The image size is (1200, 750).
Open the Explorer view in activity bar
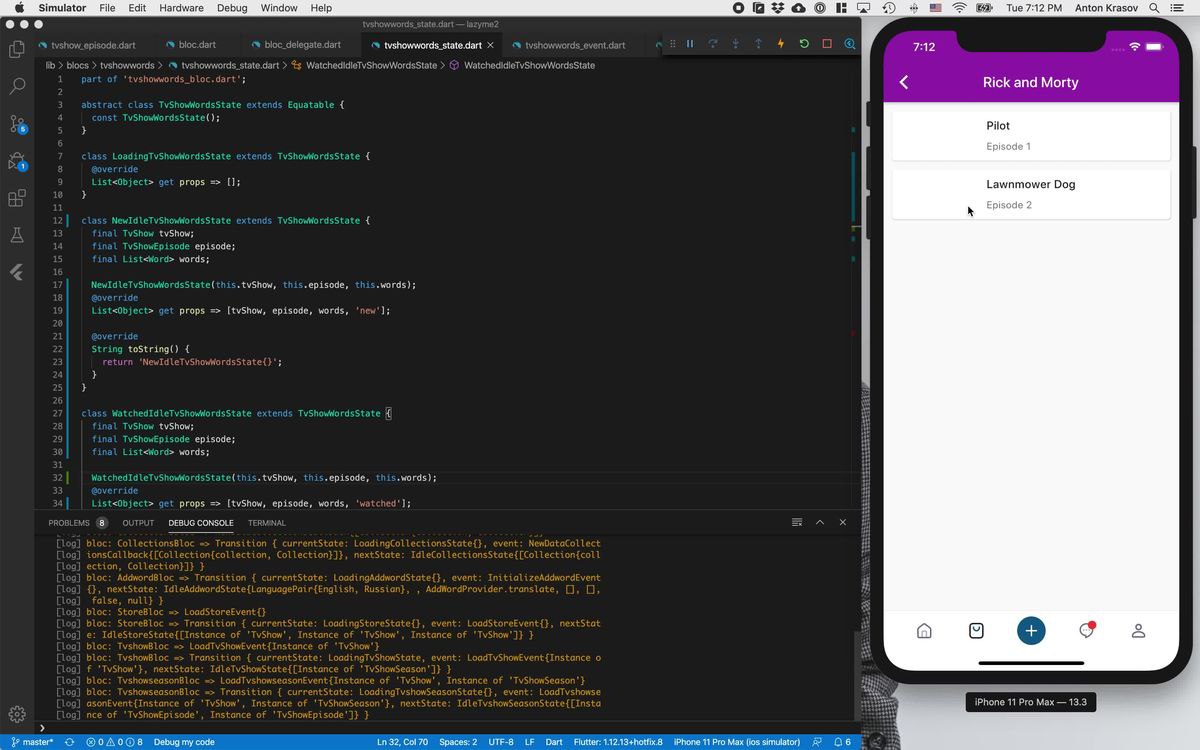click(17, 49)
